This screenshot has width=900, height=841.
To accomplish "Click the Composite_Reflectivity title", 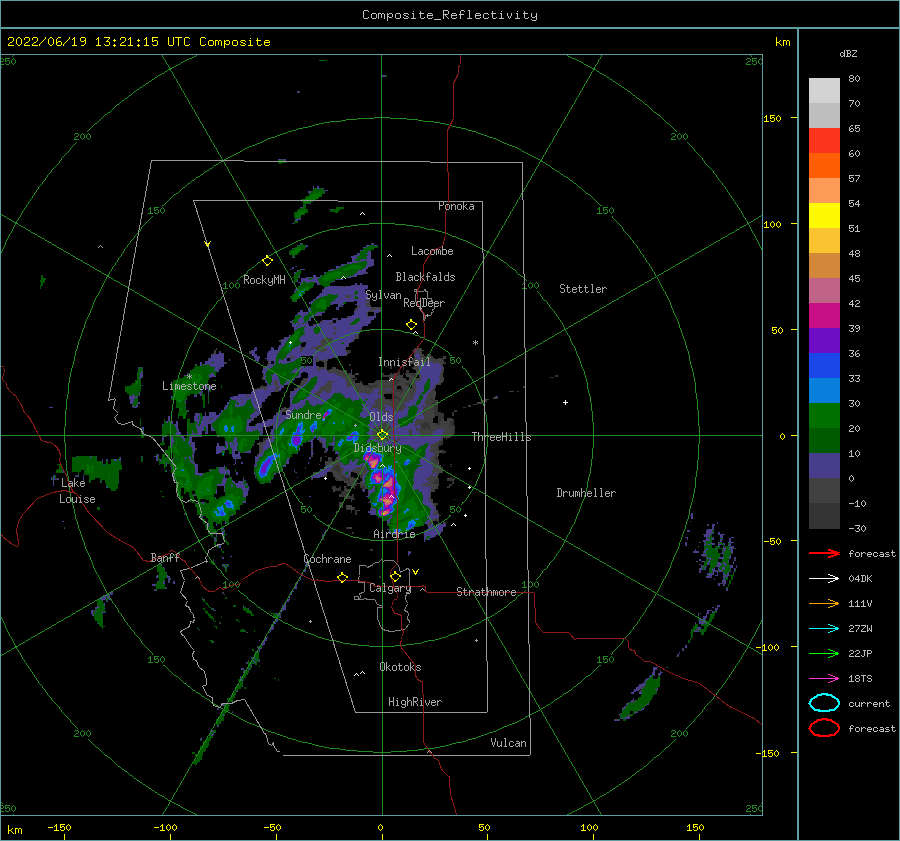I will click(x=450, y=15).
